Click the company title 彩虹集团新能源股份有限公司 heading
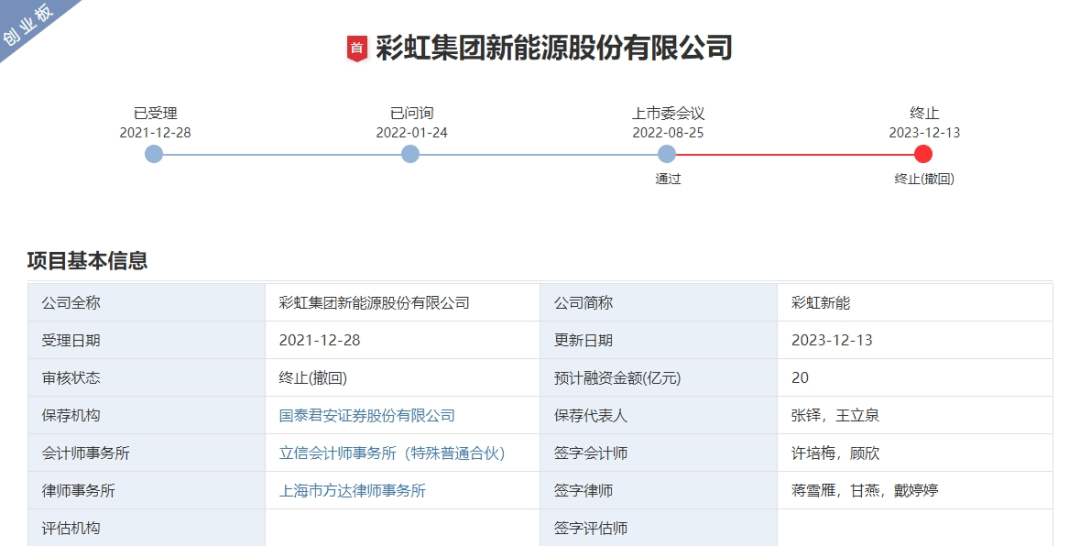This screenshot has width=1080, height=546. pos(553,48)
